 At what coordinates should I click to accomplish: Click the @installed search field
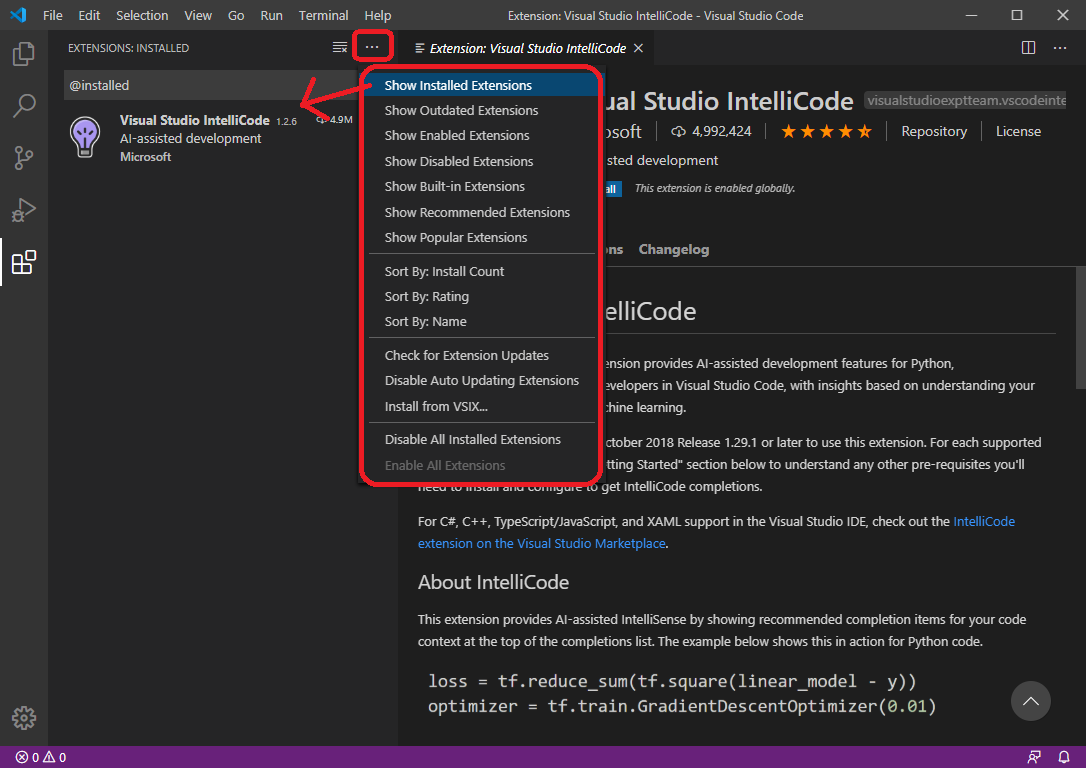211,85
